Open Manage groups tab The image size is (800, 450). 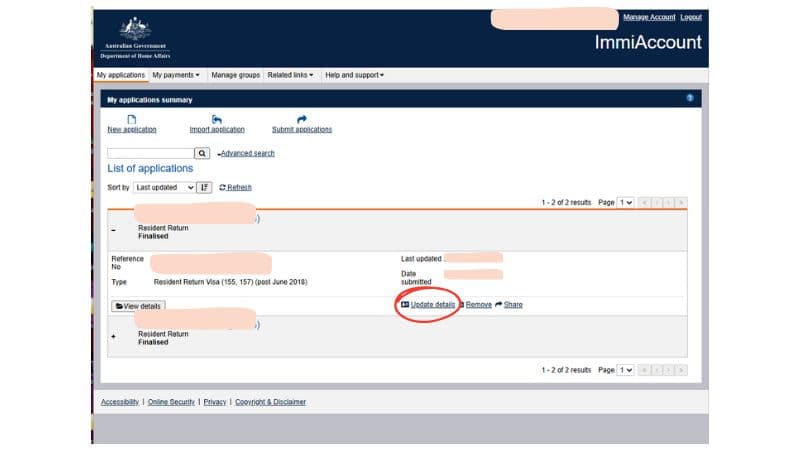tap(235, 75)
